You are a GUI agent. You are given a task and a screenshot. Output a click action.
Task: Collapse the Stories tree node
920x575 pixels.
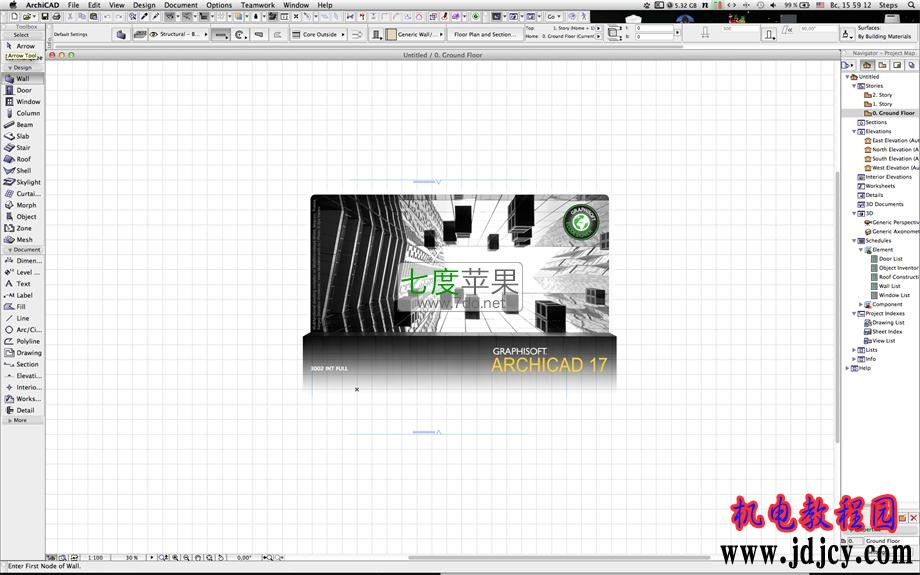pos(854,86)
